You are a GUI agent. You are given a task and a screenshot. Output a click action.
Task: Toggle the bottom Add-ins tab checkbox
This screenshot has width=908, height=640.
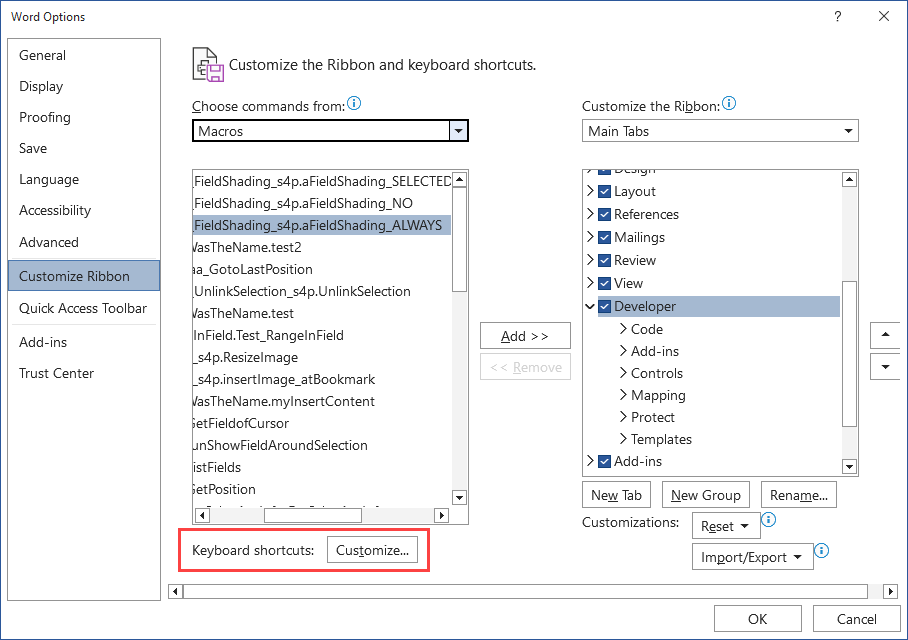click(x=604, y=461)
